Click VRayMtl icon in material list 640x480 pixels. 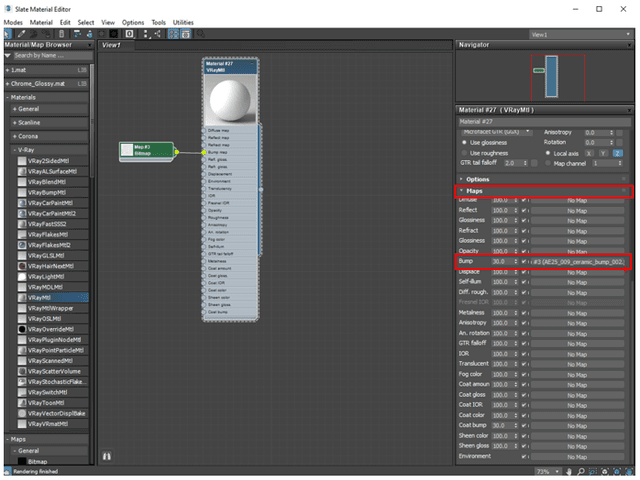(x=22, y=298)
